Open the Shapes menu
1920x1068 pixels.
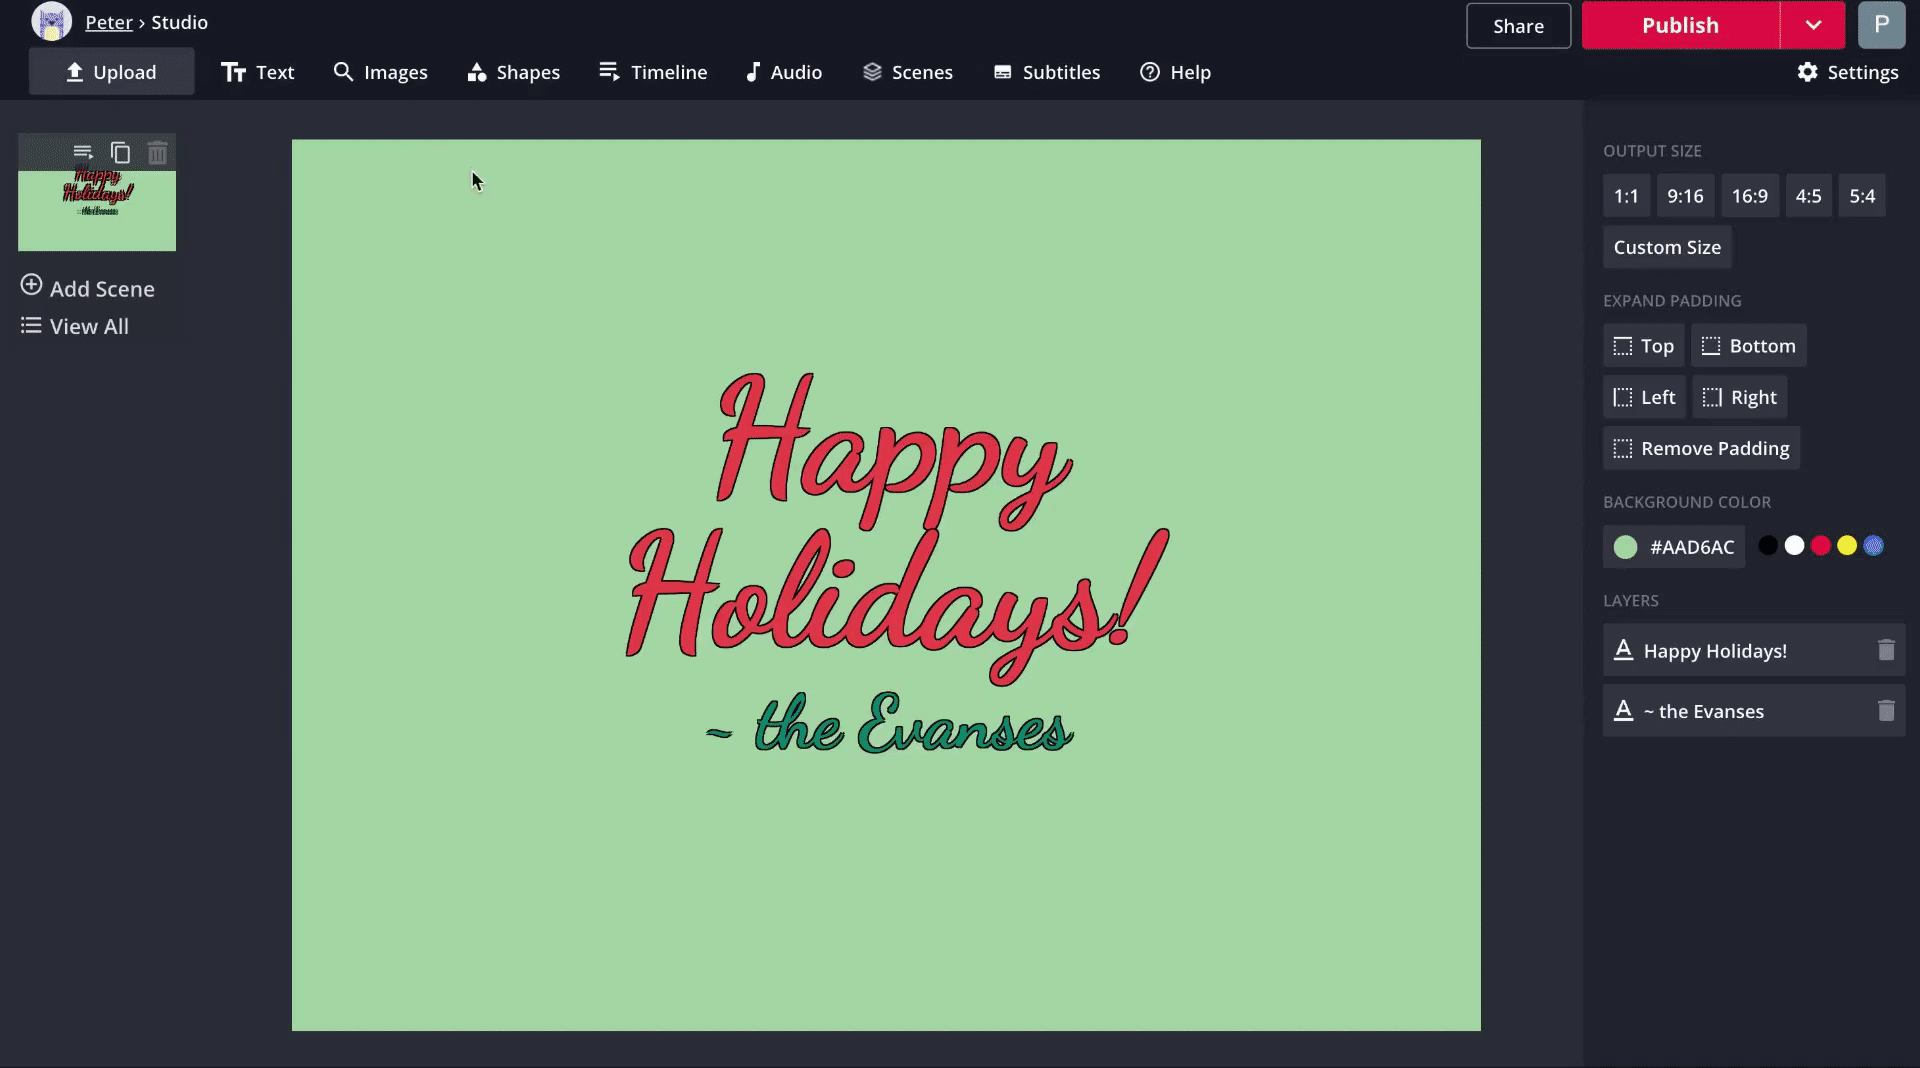(513, 72)
